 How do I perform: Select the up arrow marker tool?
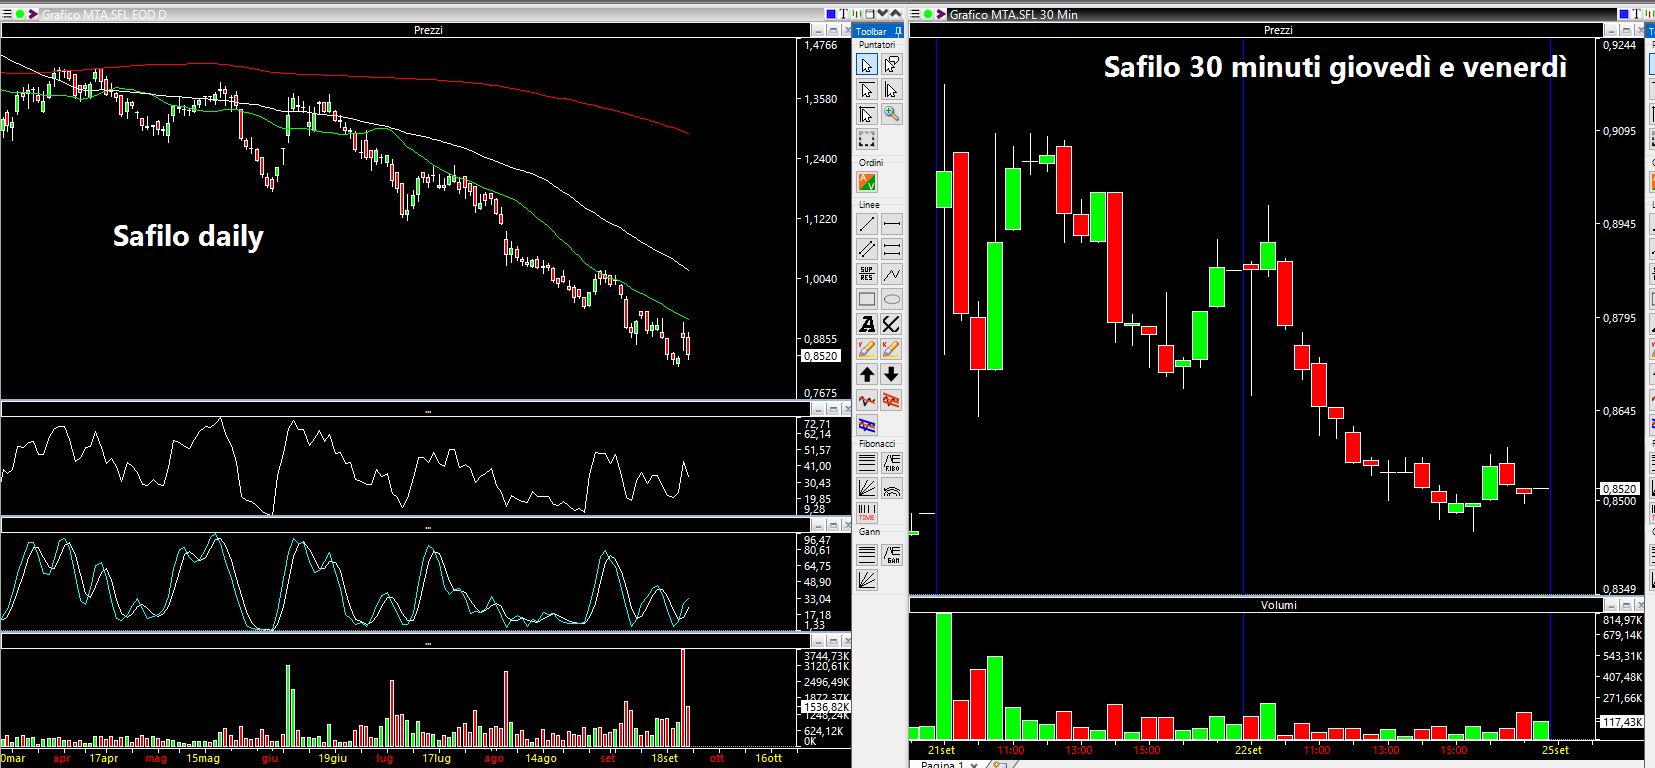tap(867, 374)
